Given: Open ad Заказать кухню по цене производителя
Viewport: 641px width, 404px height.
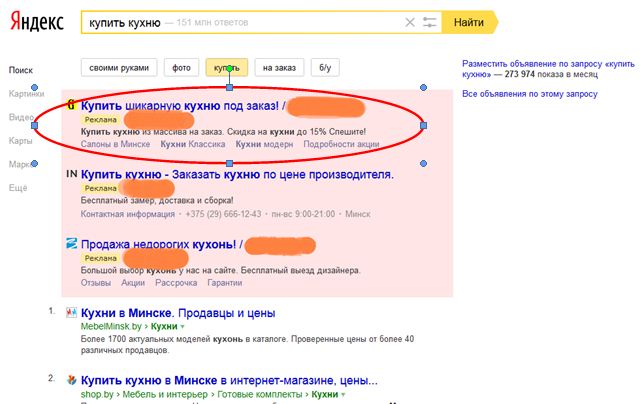Looking at the screenshot, I should click(x=237, y=175).
